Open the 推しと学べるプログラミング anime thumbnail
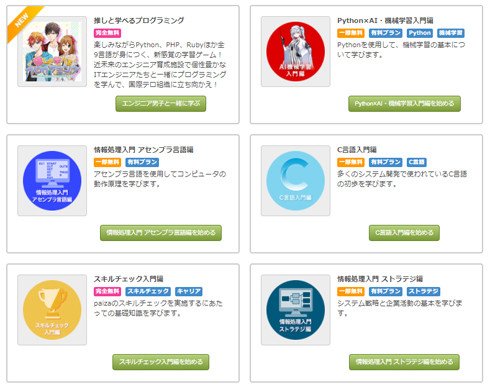 coord(52,52)
